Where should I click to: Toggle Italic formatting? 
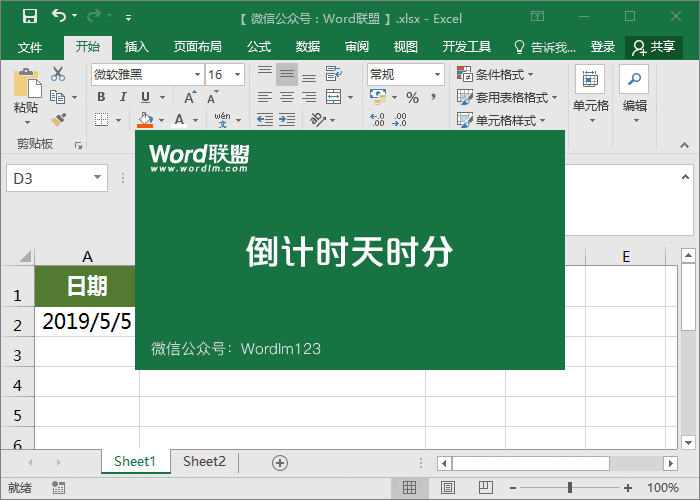click(x=124, y=97)
